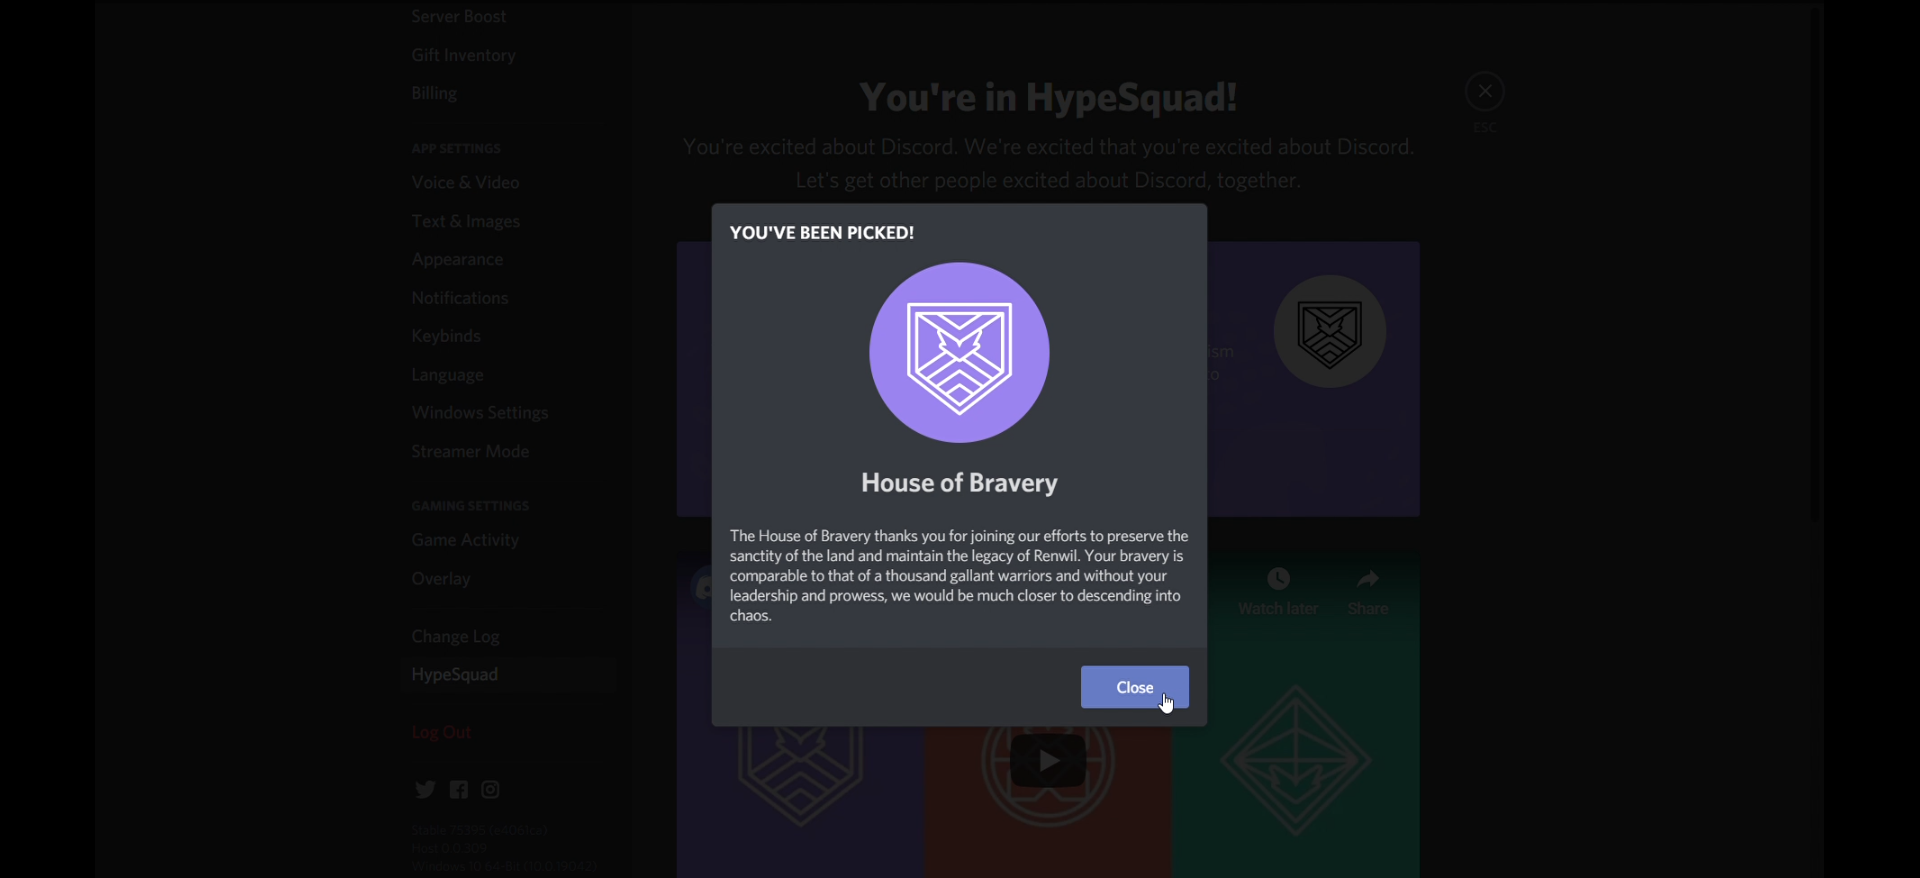Open Discord's Twitter icon link
This screenshot has width=1920, height=878.
point(425,790)
